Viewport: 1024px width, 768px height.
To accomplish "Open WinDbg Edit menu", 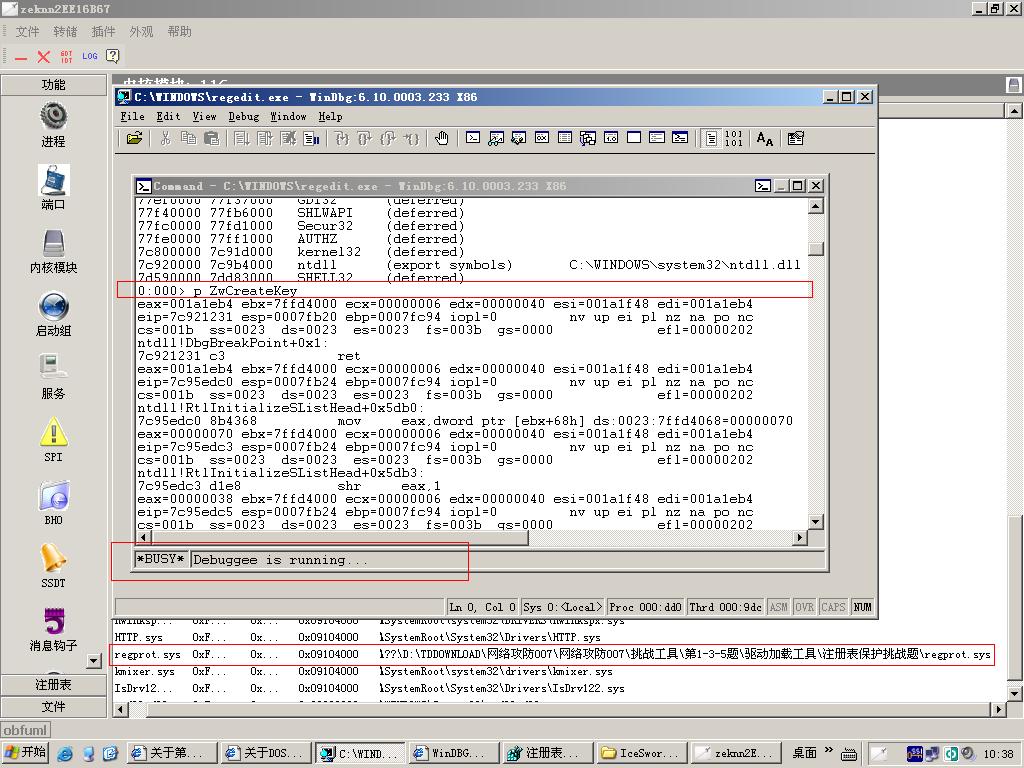I will tap(168, 116).
